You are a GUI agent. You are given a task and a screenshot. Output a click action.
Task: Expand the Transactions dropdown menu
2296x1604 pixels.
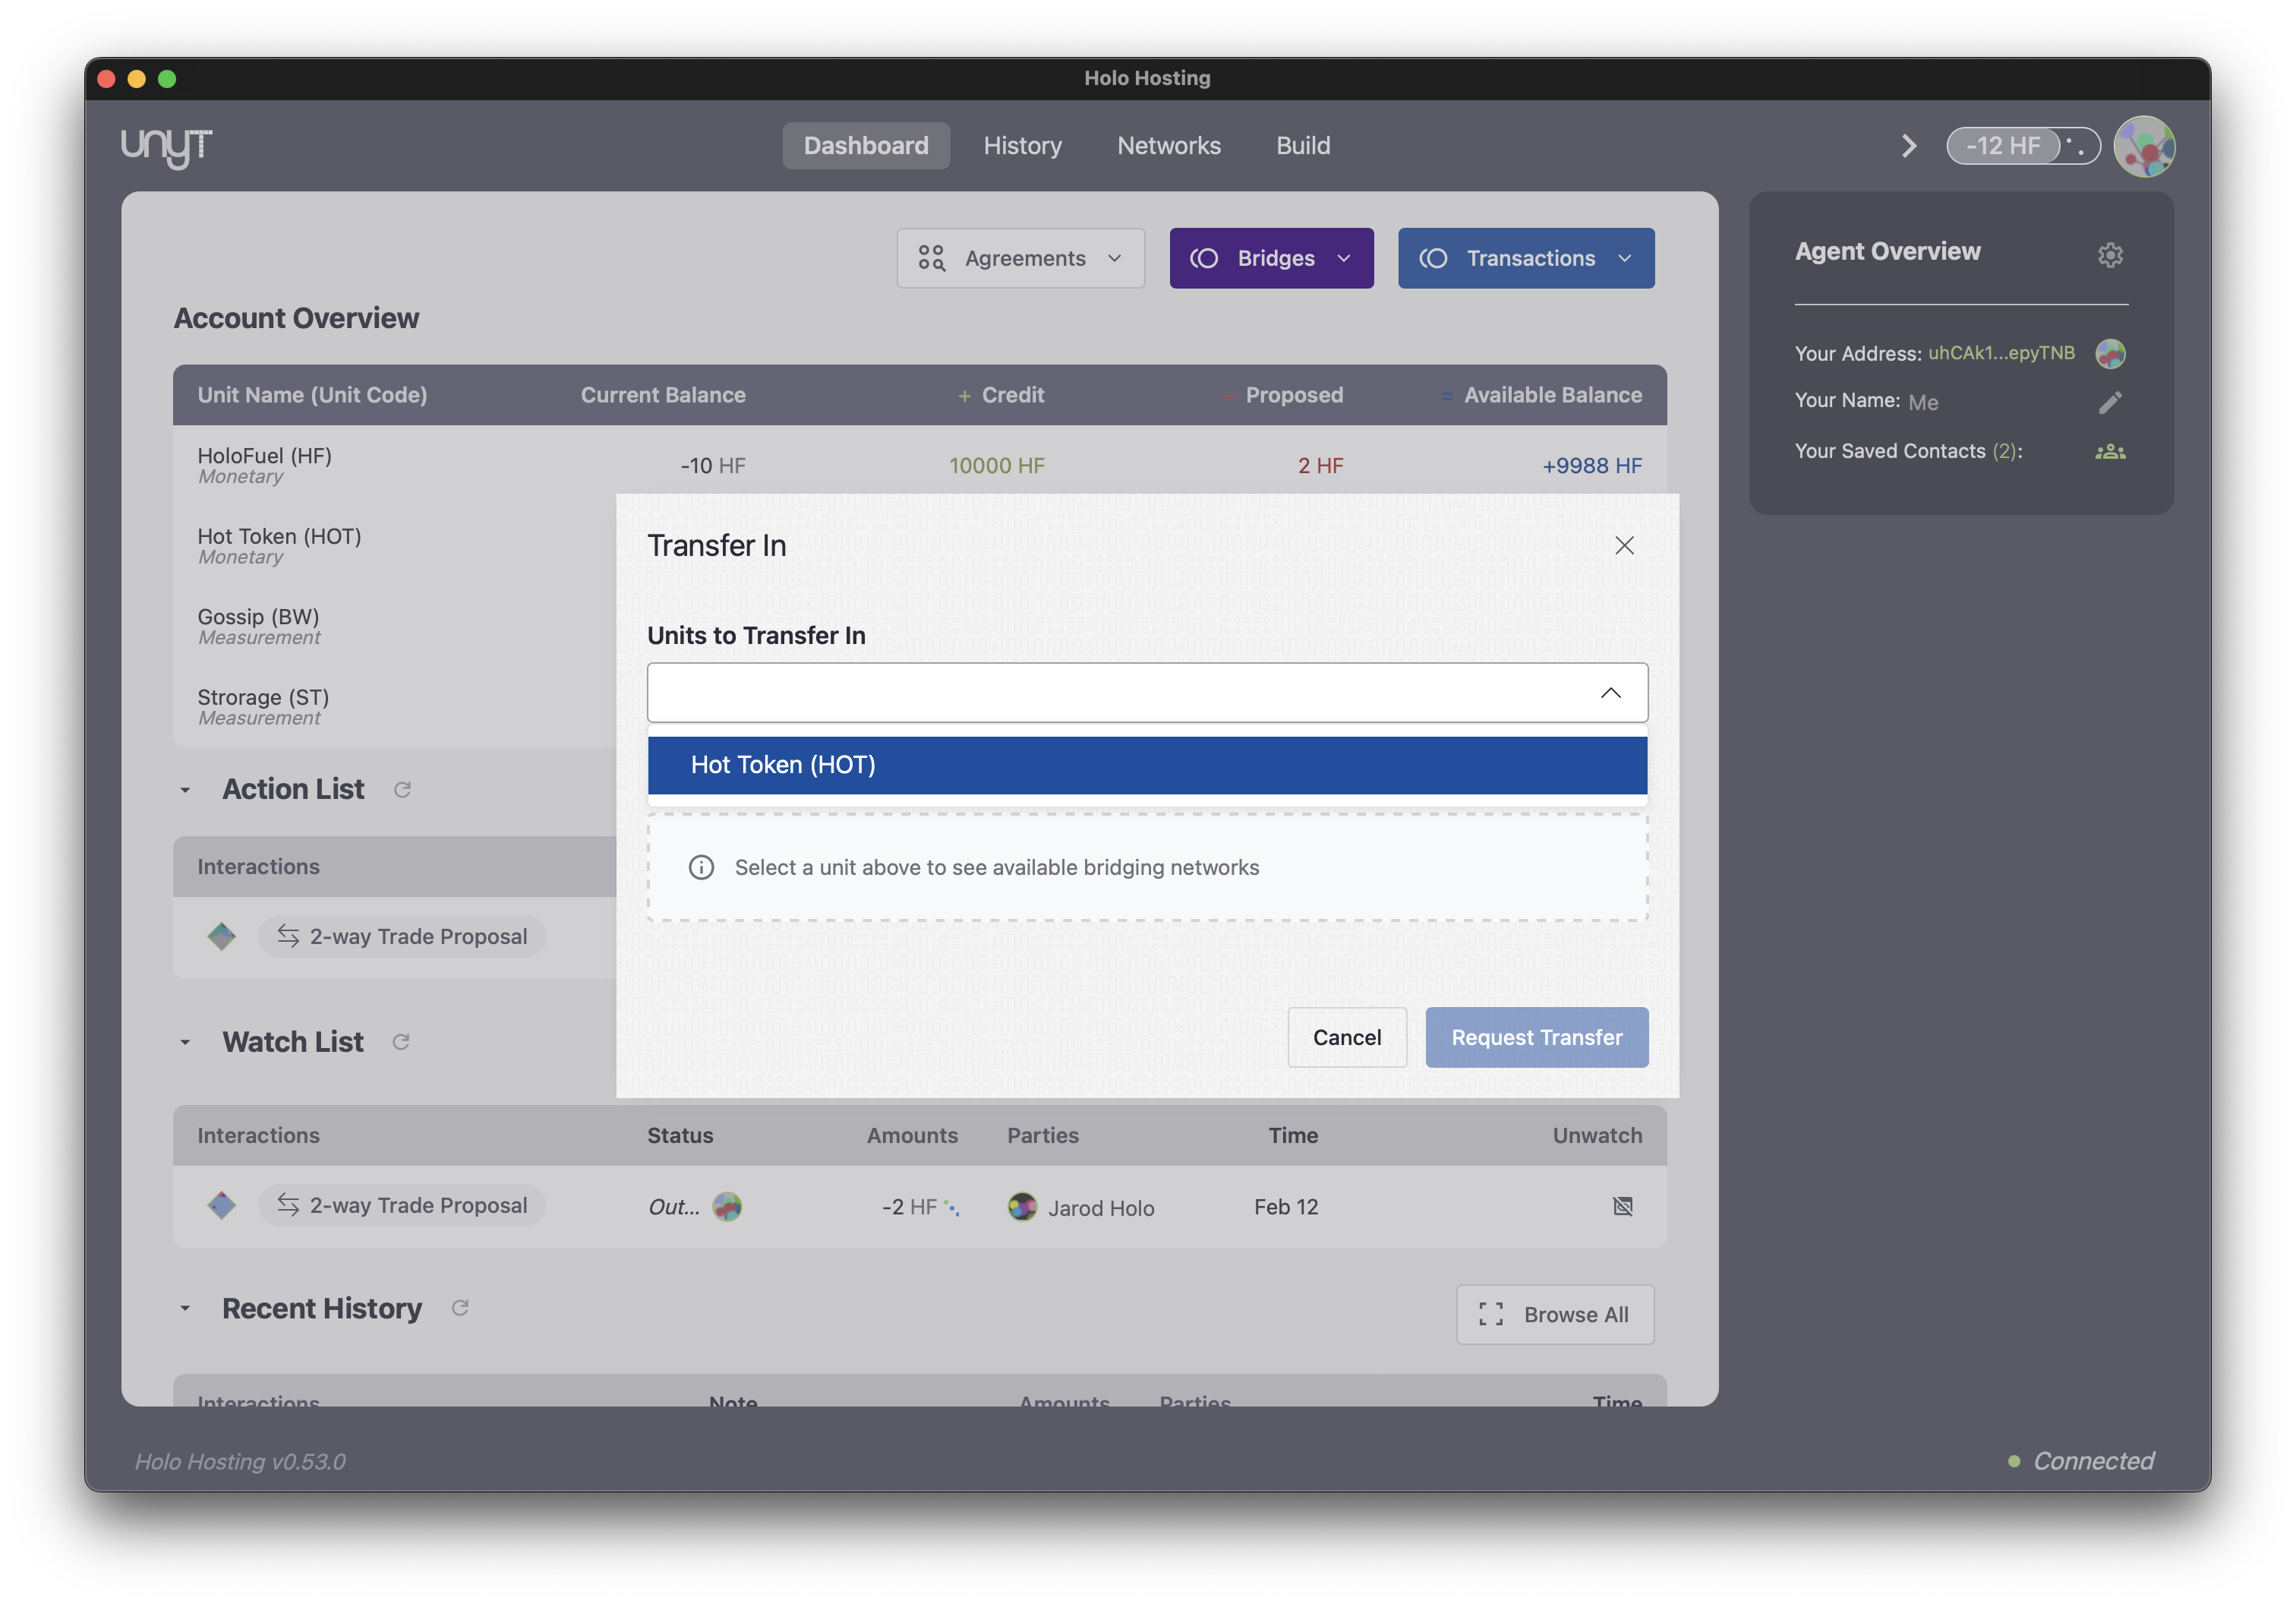point(1525,258)
